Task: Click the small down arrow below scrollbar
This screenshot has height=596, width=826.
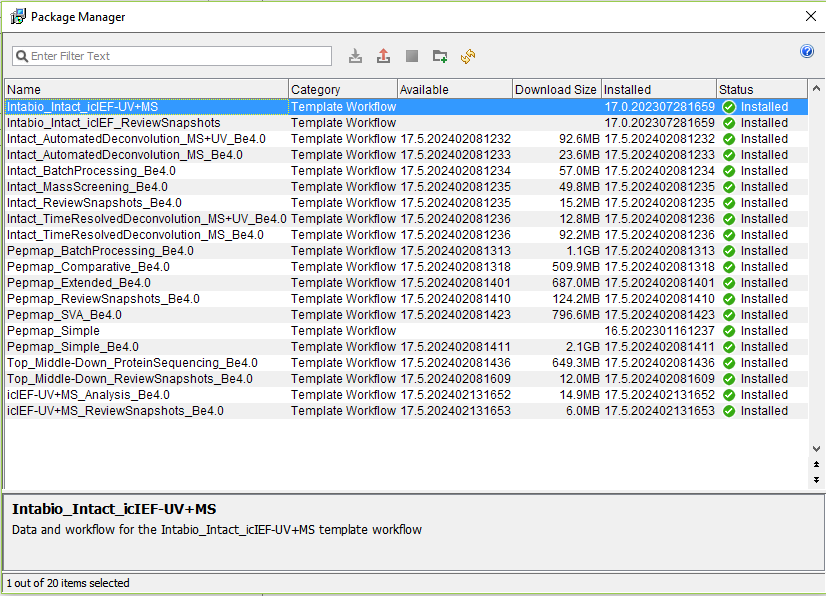Action: pyautogui.click(x=816, y=480)
